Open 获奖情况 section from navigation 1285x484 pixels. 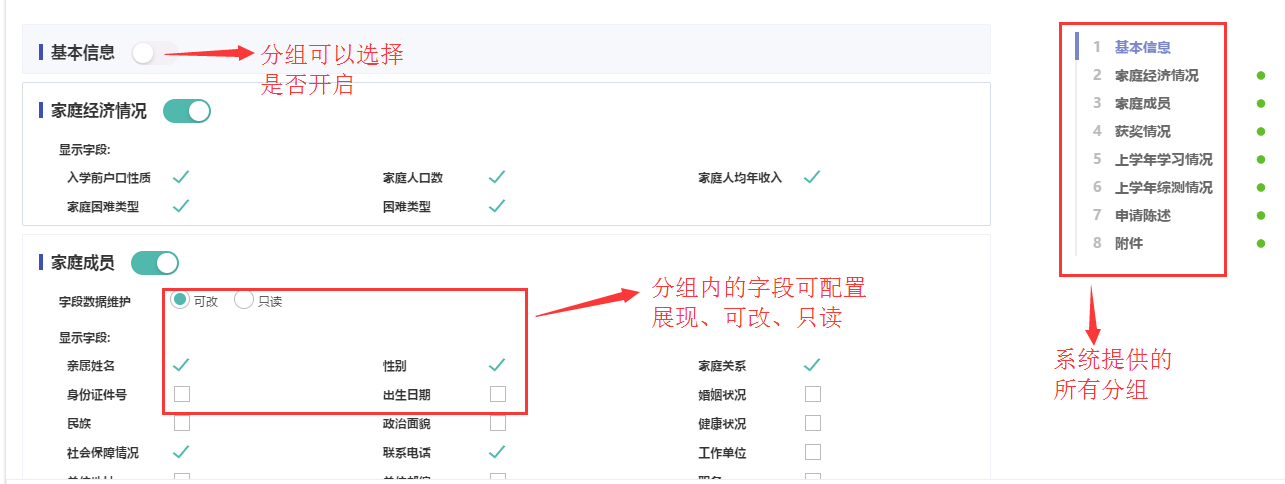pyautogui.click(x=1143, y=131)
